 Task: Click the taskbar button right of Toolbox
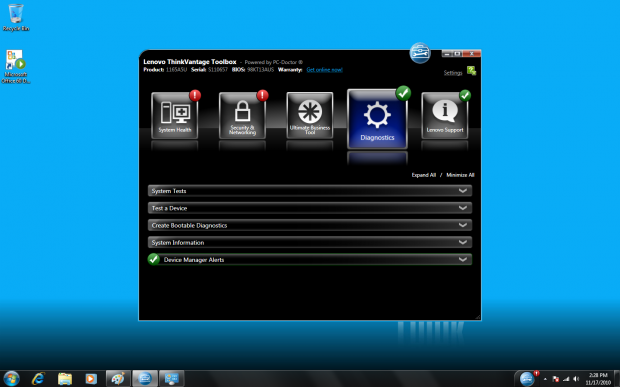click(x=172, y=379)
